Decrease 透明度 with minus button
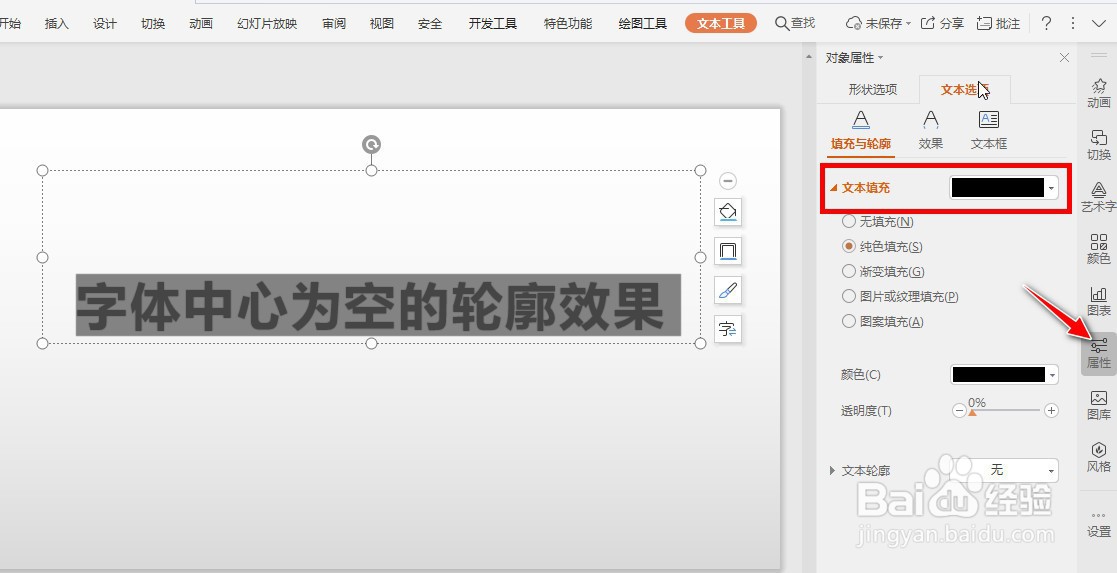The width and height of the screenshot is (1117, 573). tap(959, 411)
